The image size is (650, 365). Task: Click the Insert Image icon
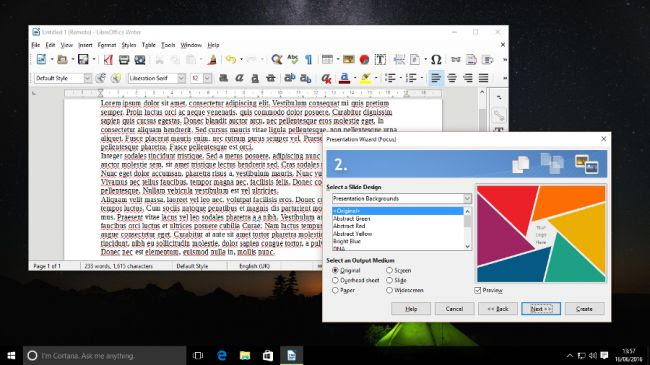(x=349, y=60)
